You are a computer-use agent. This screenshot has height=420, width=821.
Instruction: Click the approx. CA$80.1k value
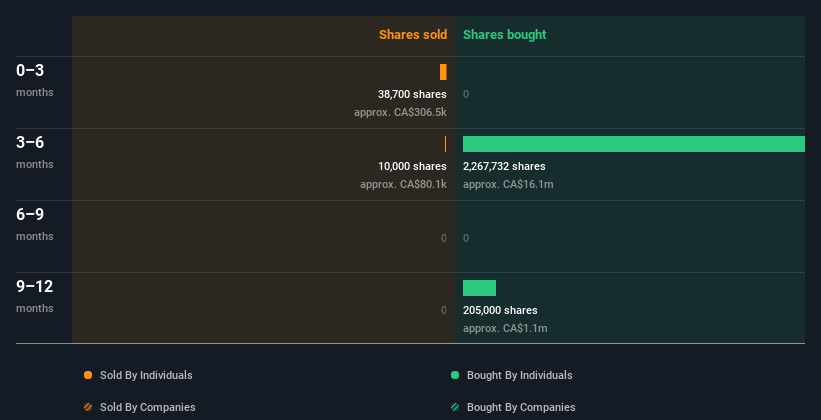coord(403,184)
